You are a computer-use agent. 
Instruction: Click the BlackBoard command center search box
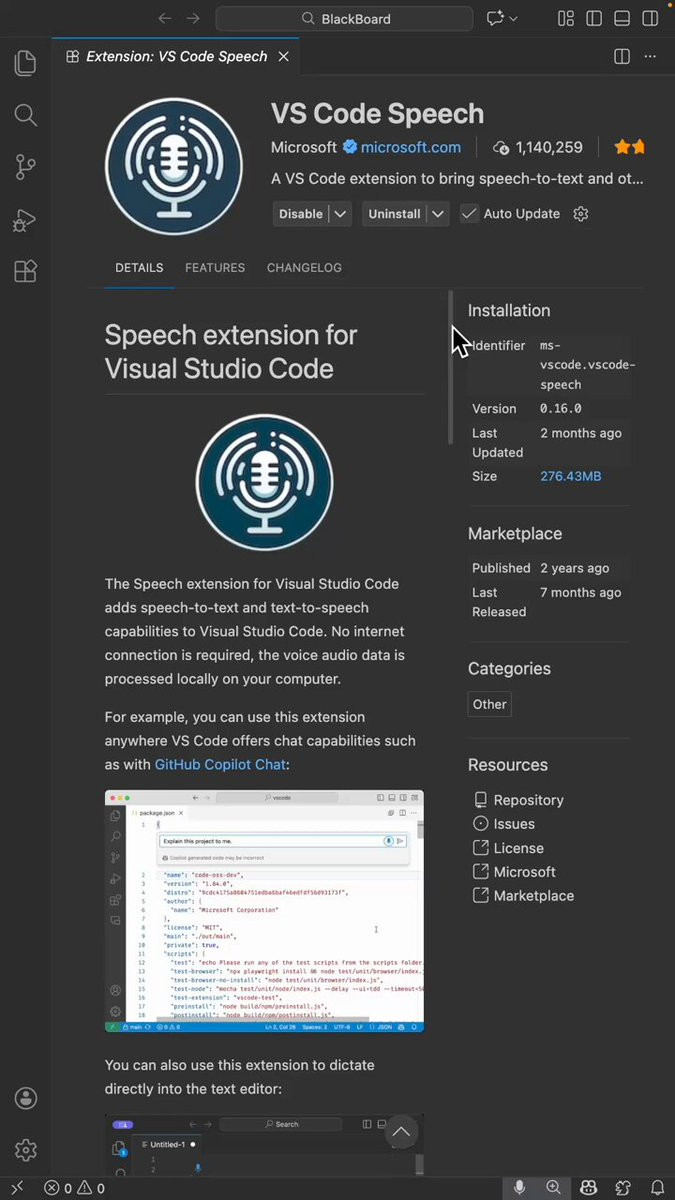344,18
